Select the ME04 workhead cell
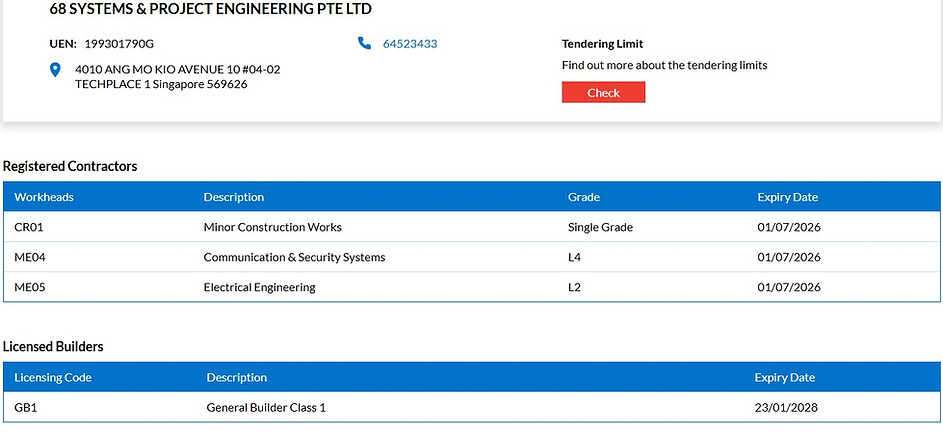 tap(30, 257)
